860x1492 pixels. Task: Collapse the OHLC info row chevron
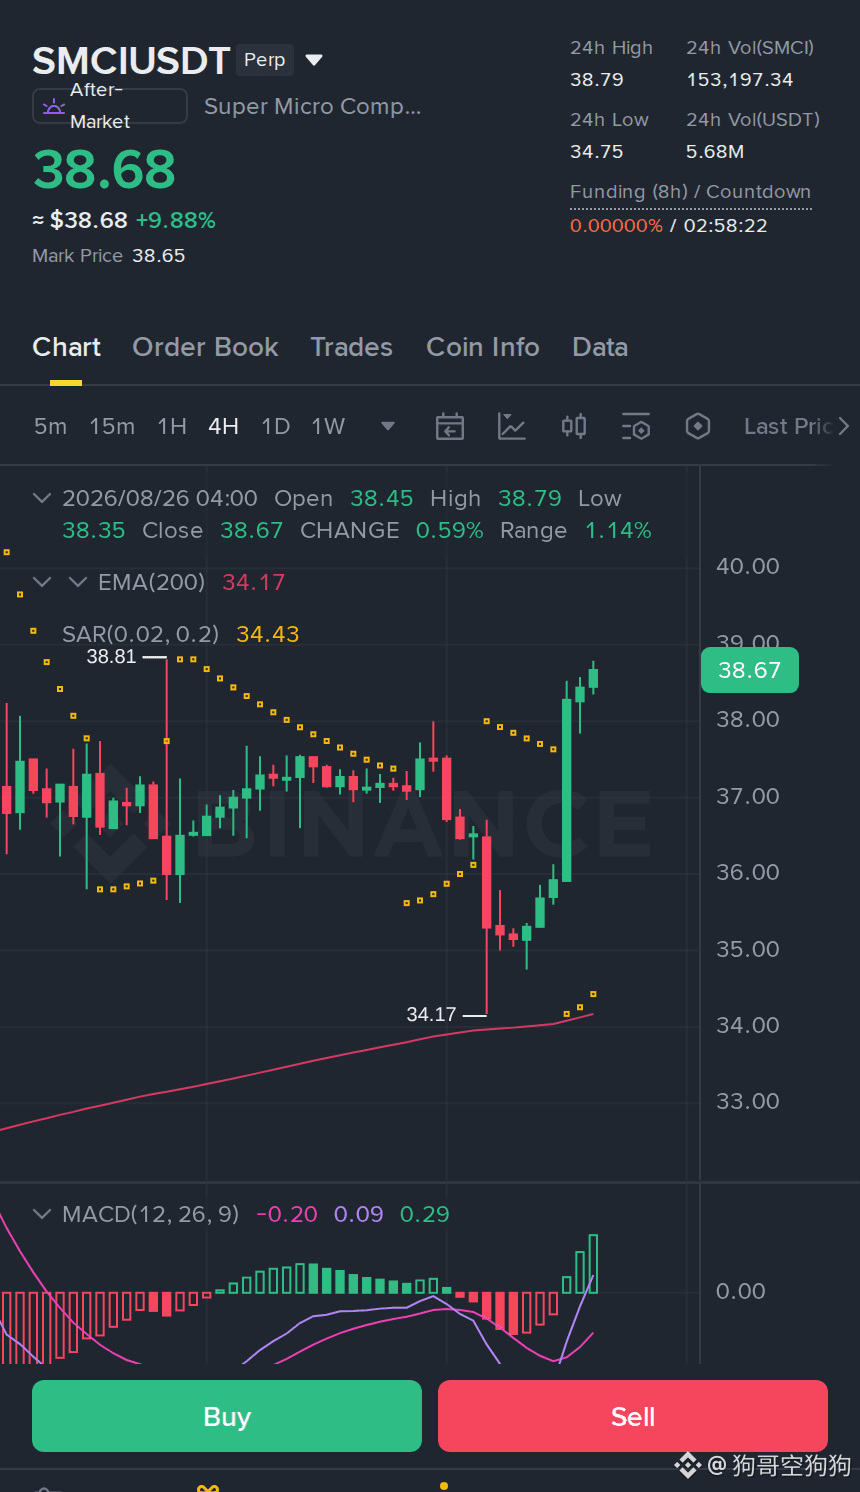coord(42,498)
